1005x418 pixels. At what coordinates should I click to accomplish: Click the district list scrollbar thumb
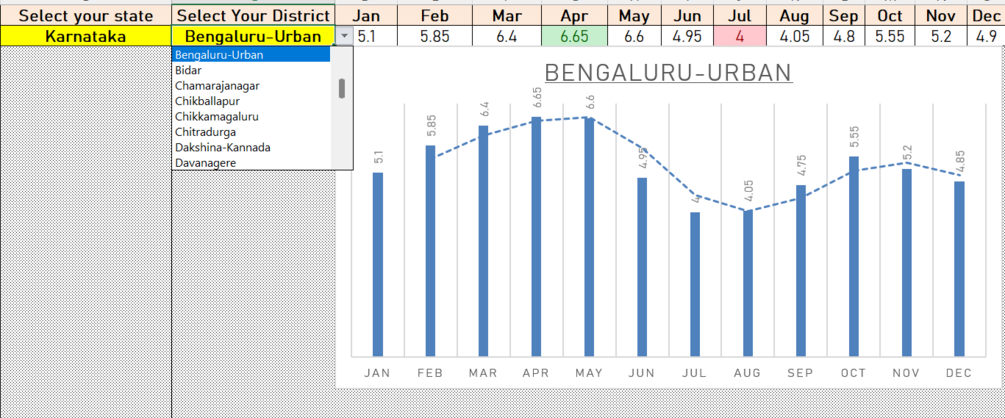pyautogui.click(x=342, y=88)
